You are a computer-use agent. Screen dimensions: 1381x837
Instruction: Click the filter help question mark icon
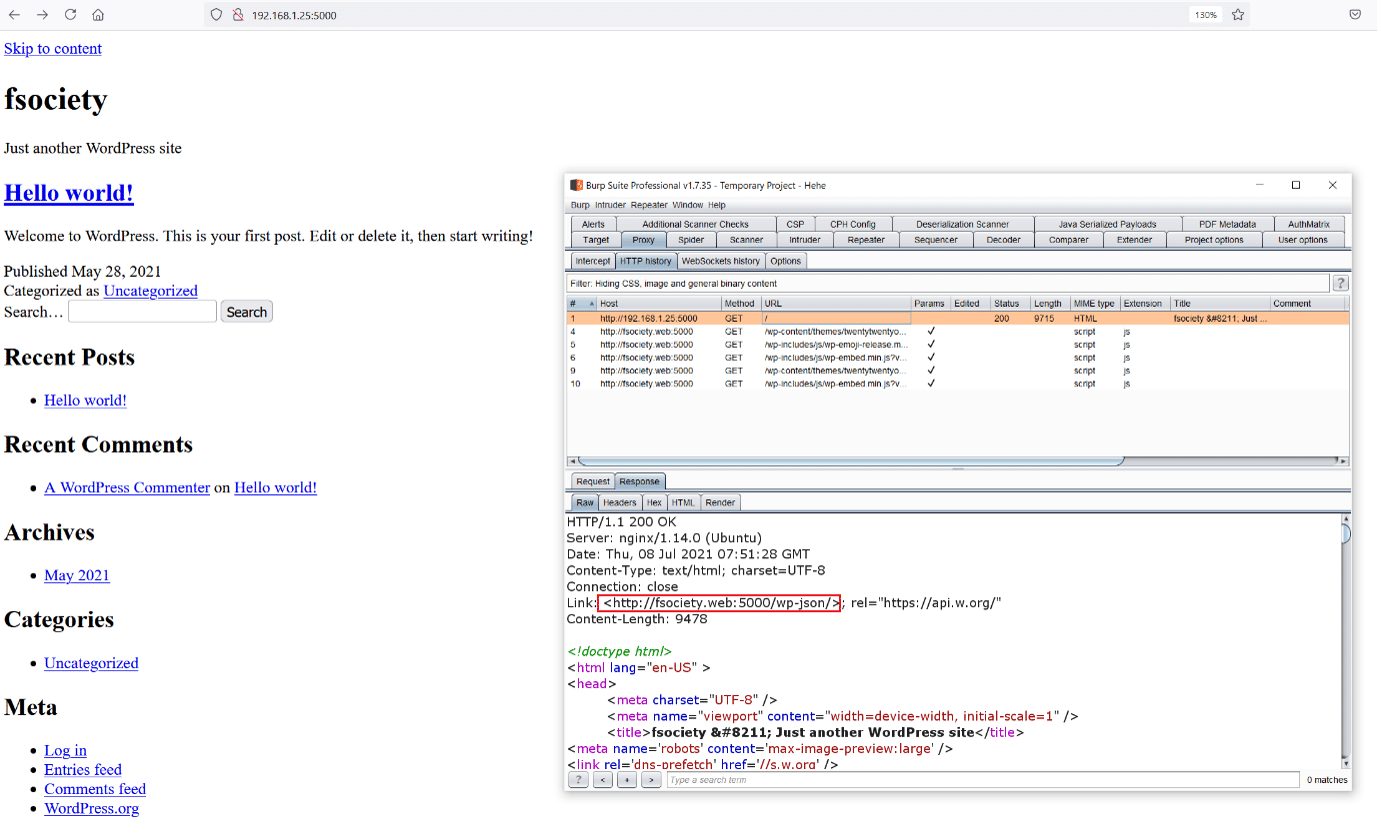click(1340, 284)
